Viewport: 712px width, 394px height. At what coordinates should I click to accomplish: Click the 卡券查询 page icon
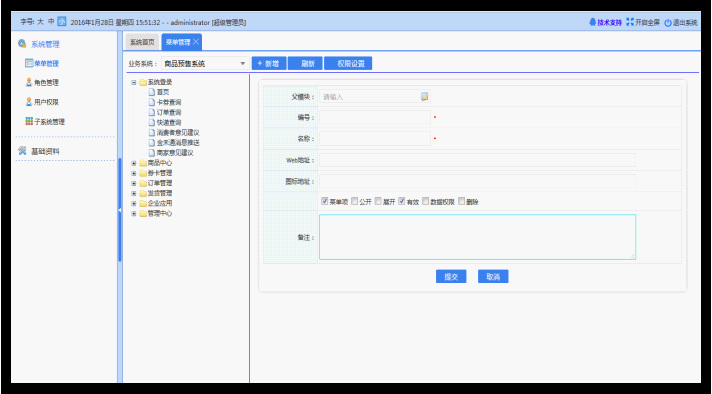[152, 102]
